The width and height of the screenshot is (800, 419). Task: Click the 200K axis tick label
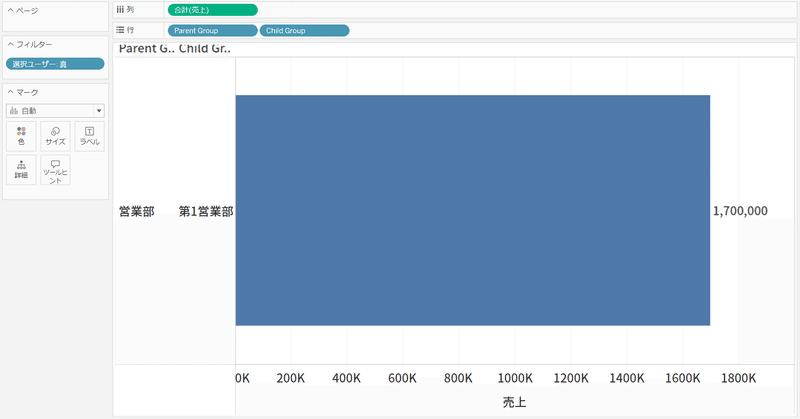tap(291, 378)
